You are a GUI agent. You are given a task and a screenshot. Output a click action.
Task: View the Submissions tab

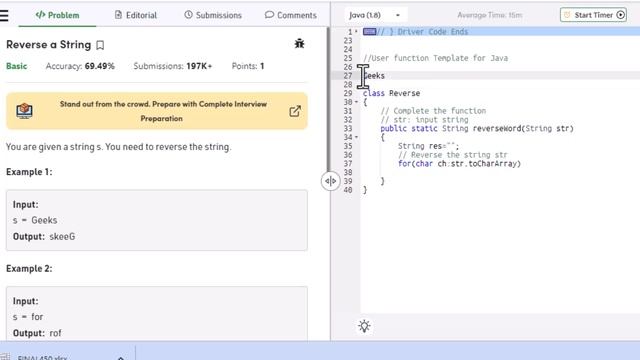pos(213,15)
